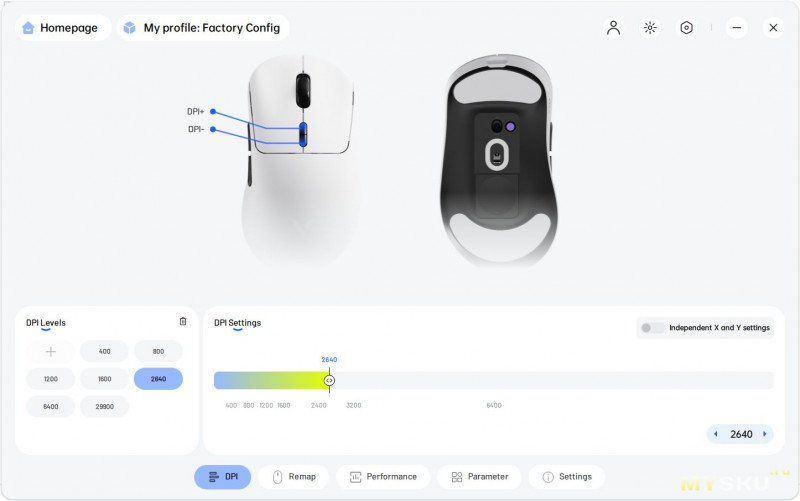The image size is (800, 501).
Task: Click the brightness theme icon
Action: pyautogui.click(x=649, y=28)
